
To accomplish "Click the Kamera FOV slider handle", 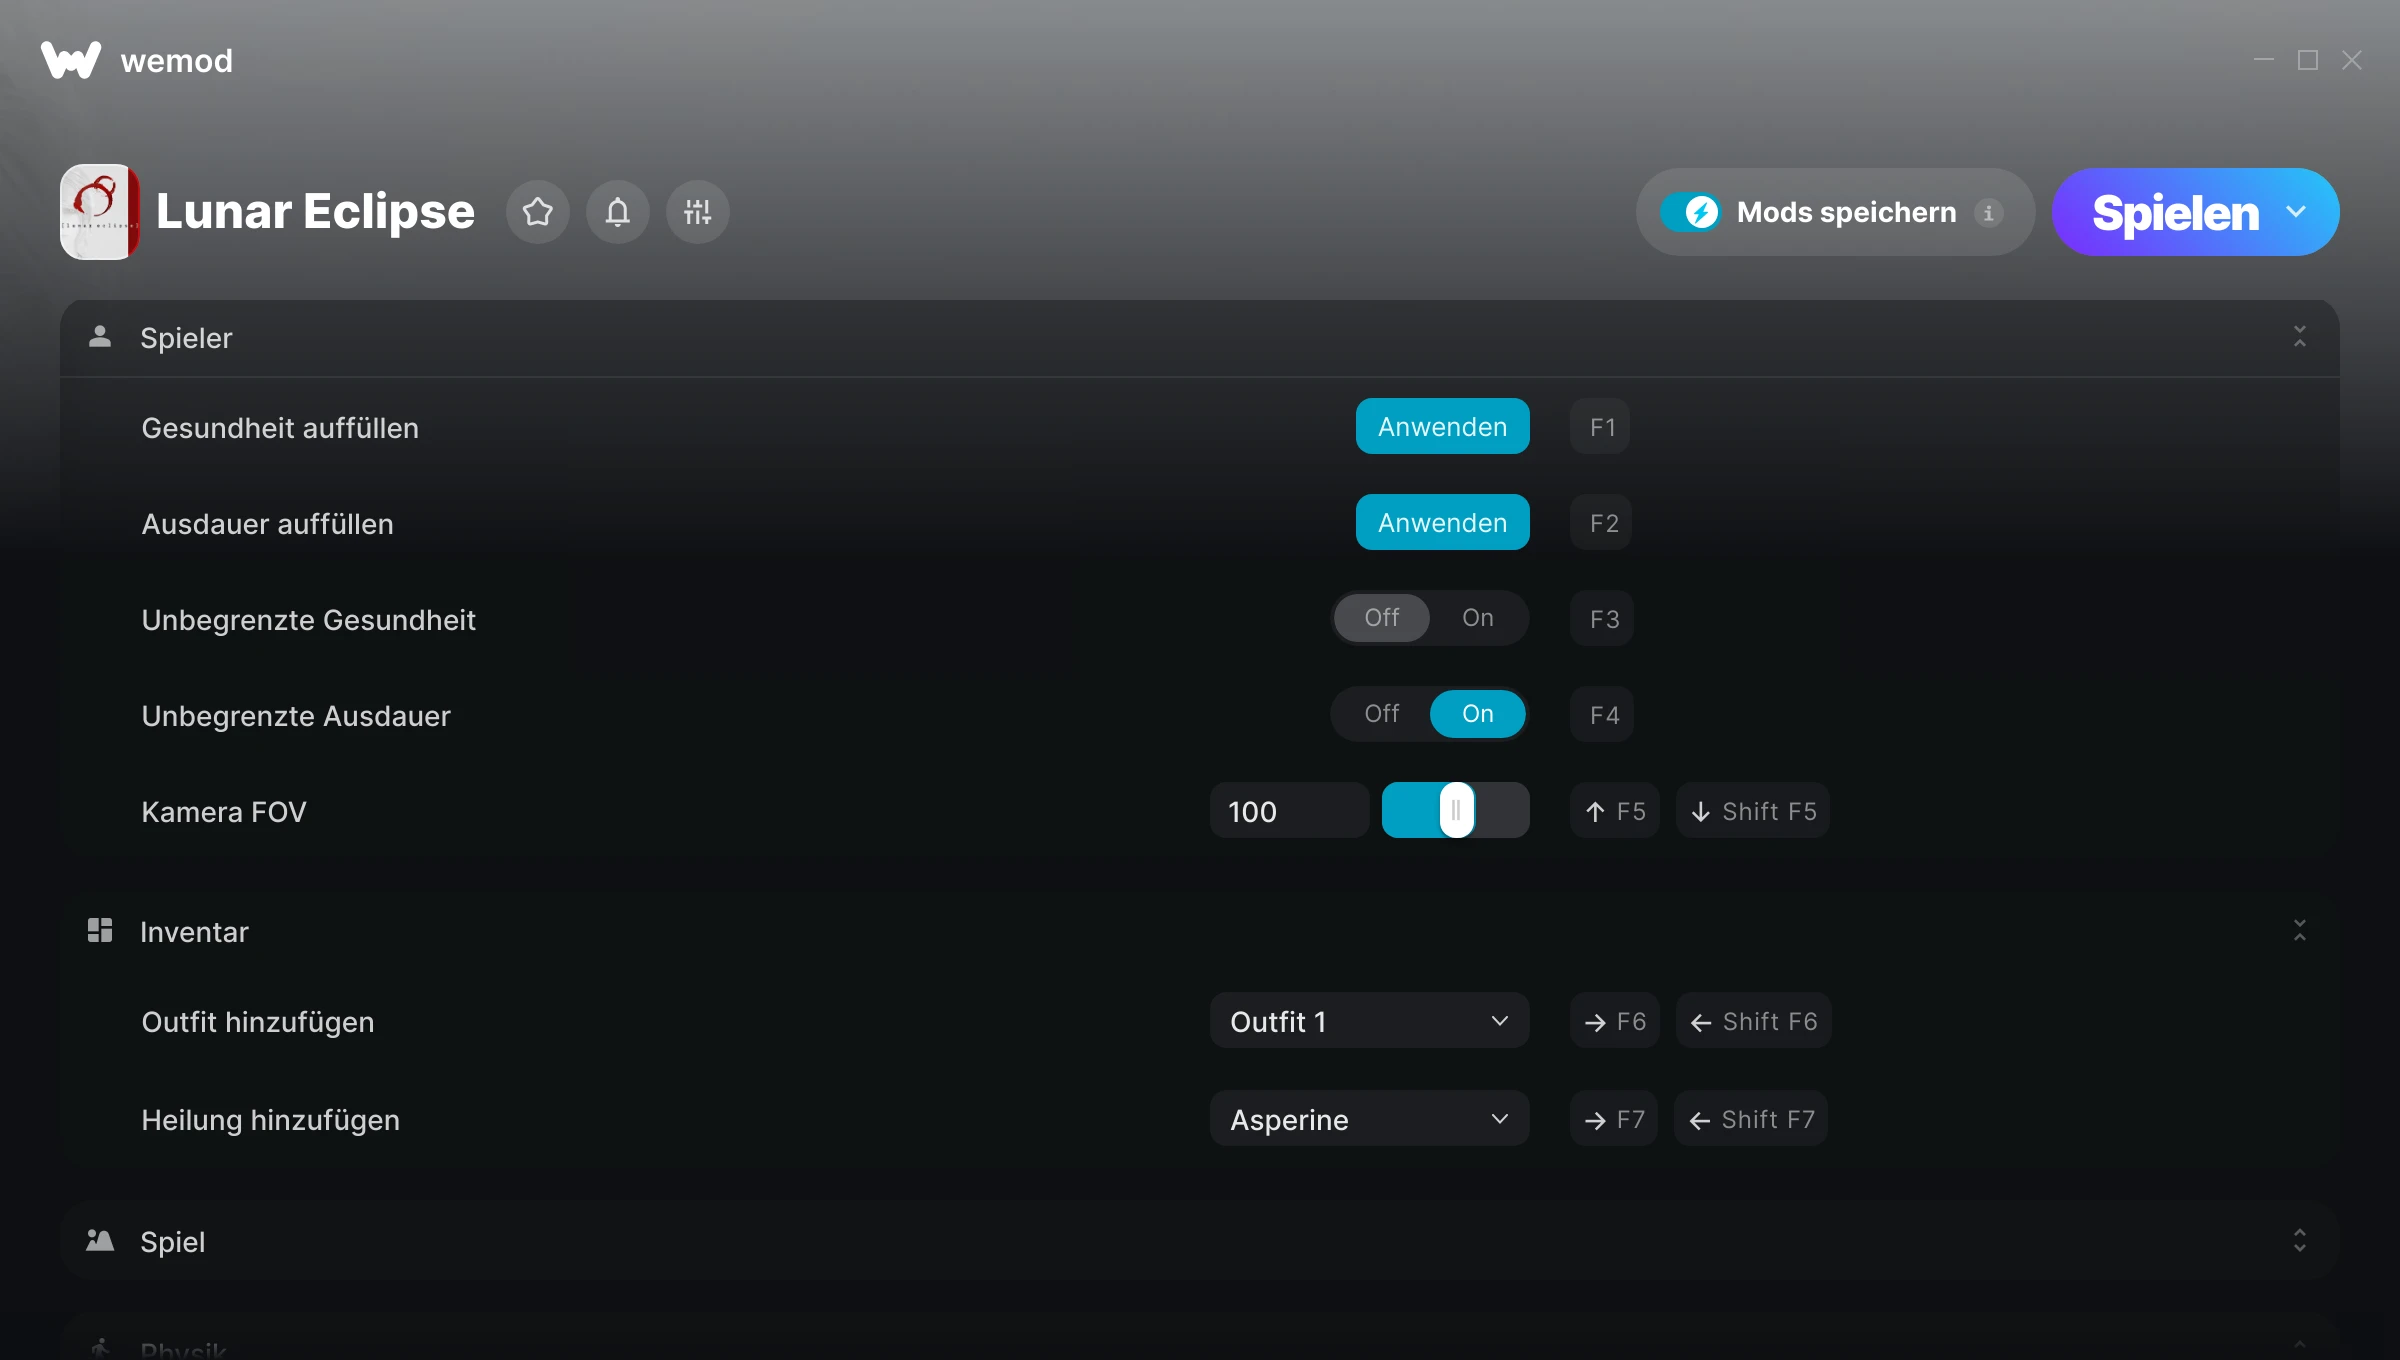I will (1456, 811).
